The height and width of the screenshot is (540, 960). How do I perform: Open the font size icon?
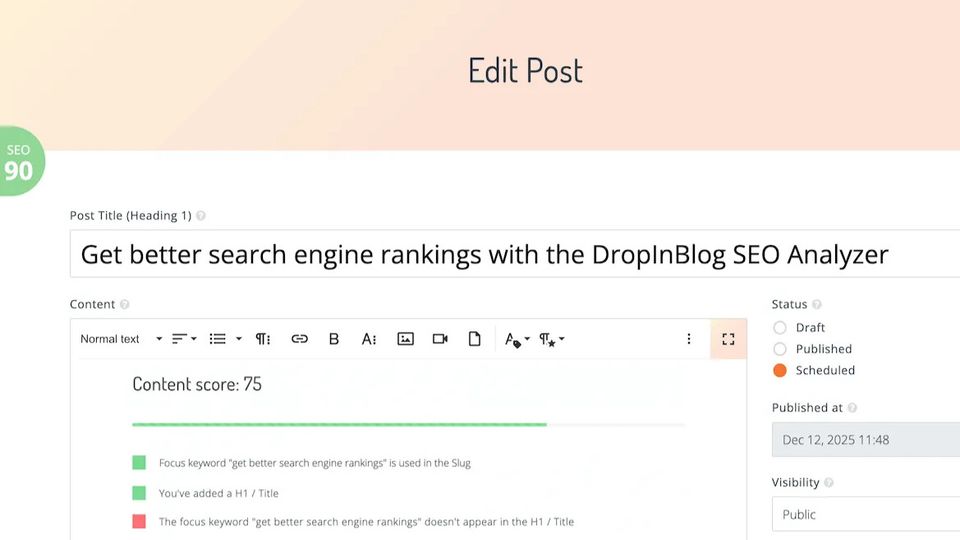click(x=369, y=339)
